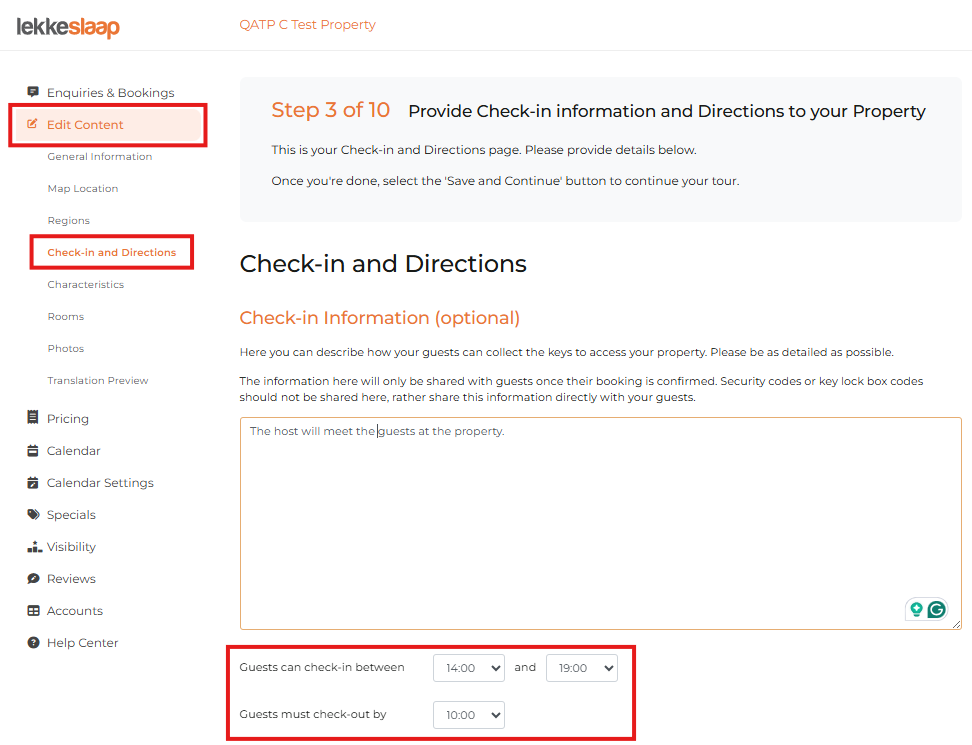Select Edit Content in the sidebar
The width and height of the screenshot is (972, 745).
pos(108,125)
